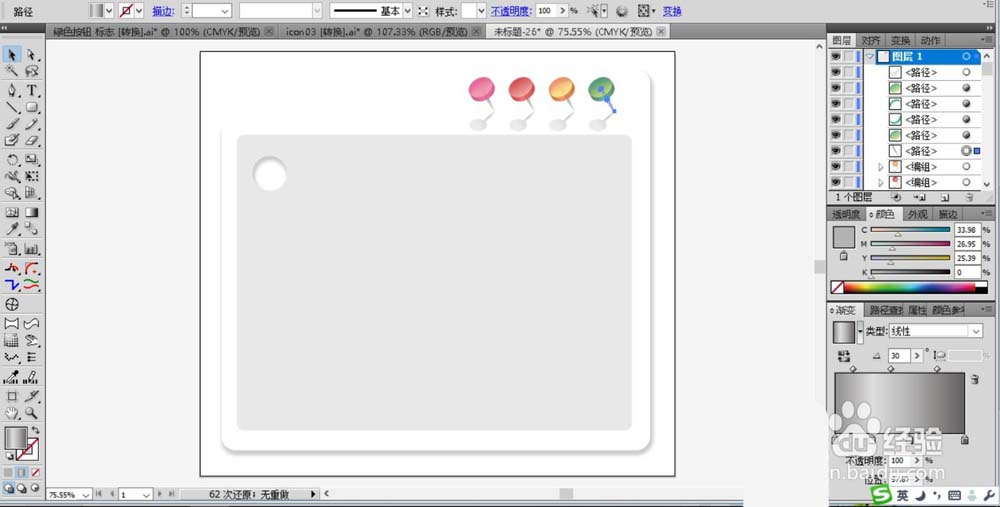Viewport: 1000px width, 507px height.
Task: Click the create new layer icon
Action: pyautogui.click(x=945, y=198)
